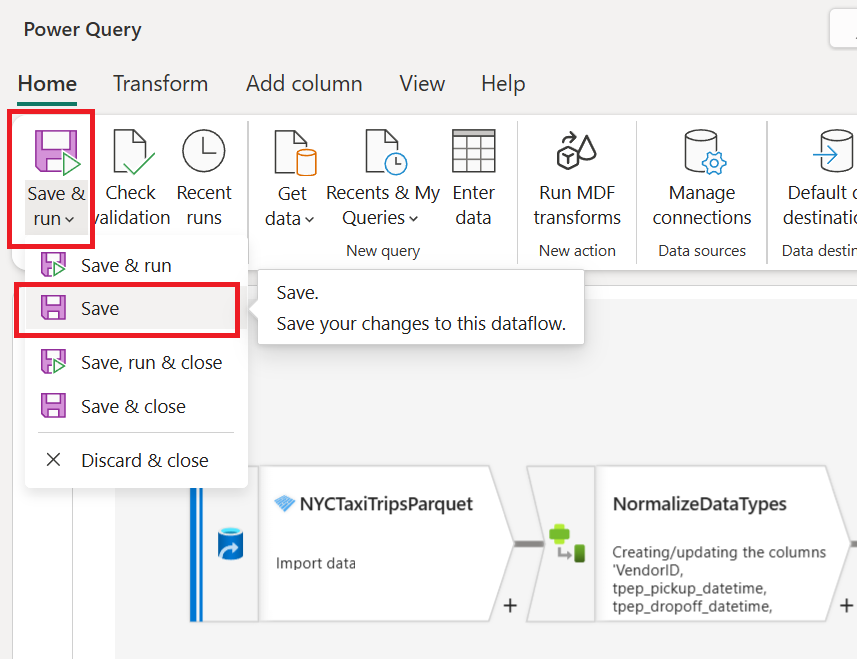Viewport: 857px width, 659px height.
Task: Click the icon beside Save & close
Action: [54, 405]
